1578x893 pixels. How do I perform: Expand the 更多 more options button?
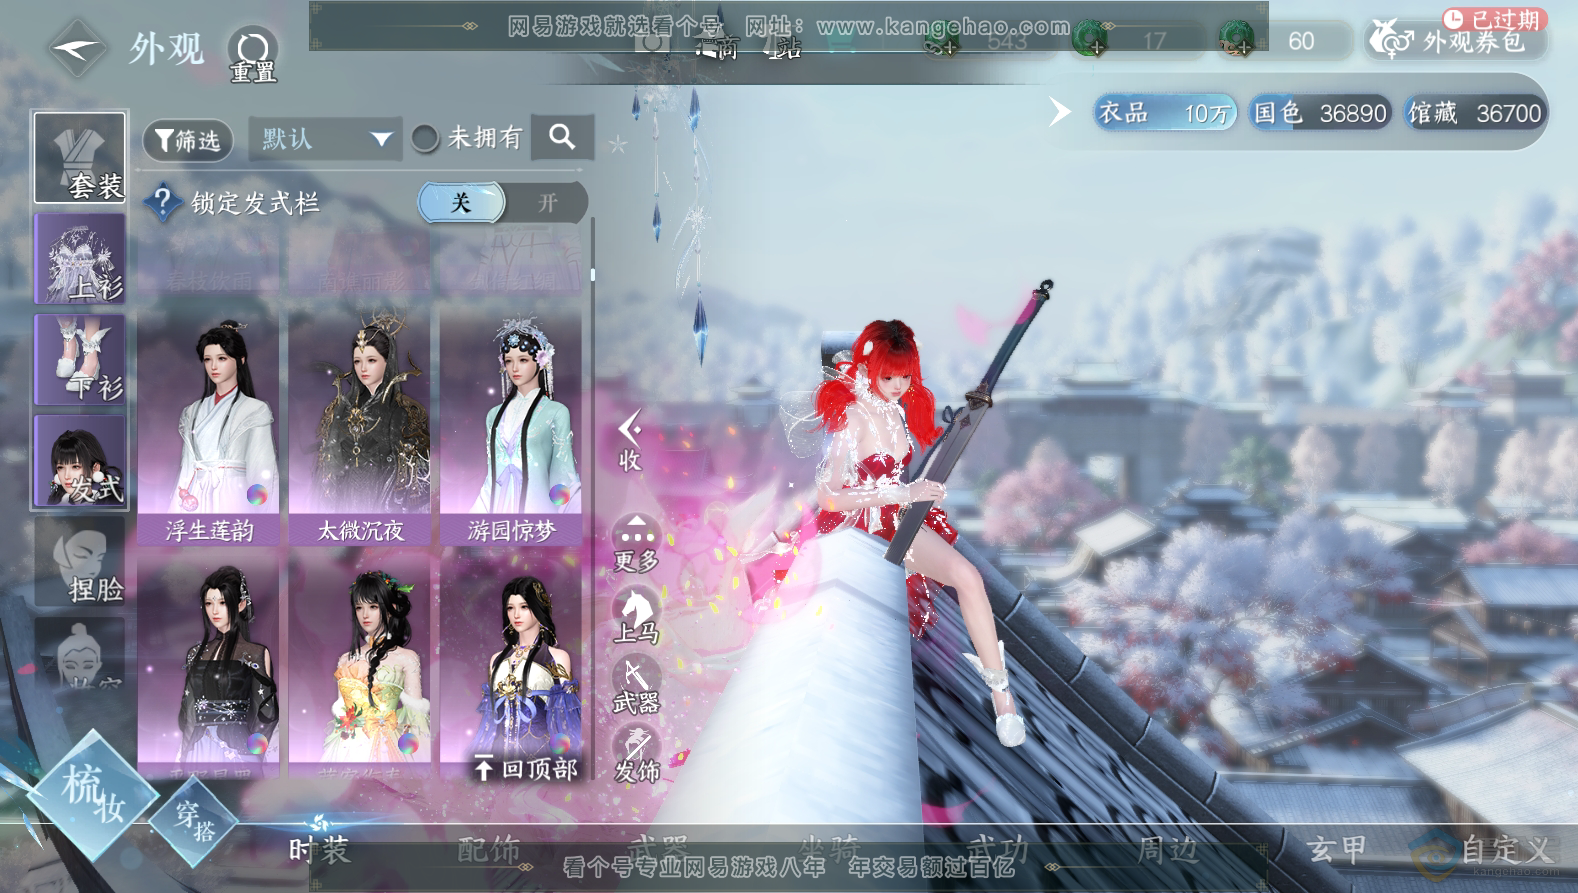pos(636,545)
